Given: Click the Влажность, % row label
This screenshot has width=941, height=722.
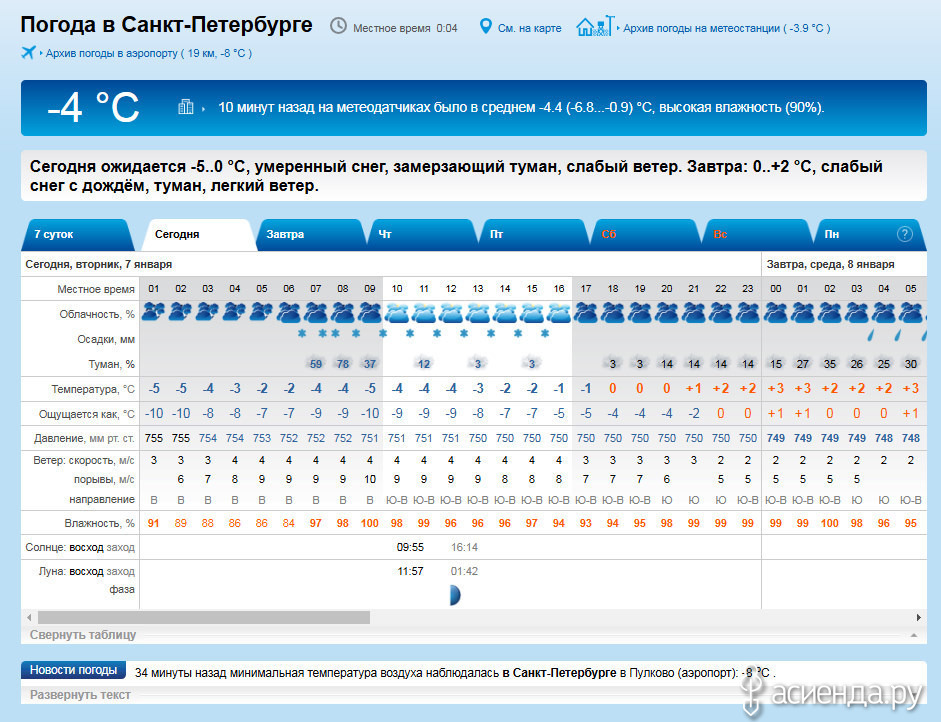Looking at the screenshot, I should click(x=99, y=523).
